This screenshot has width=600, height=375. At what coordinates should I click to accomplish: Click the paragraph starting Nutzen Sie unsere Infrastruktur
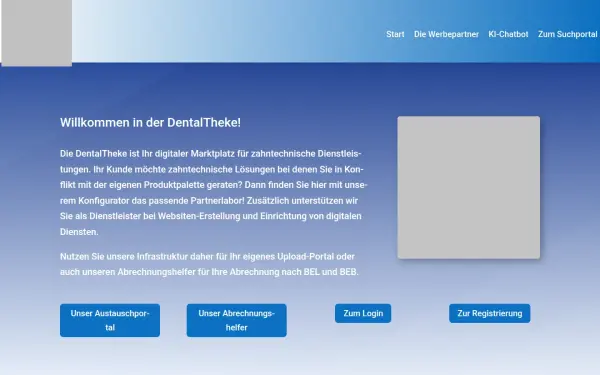209,264
